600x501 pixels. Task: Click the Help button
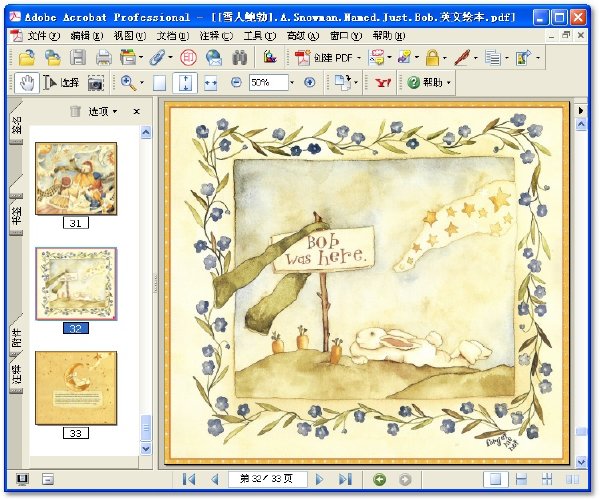(425, 82)
